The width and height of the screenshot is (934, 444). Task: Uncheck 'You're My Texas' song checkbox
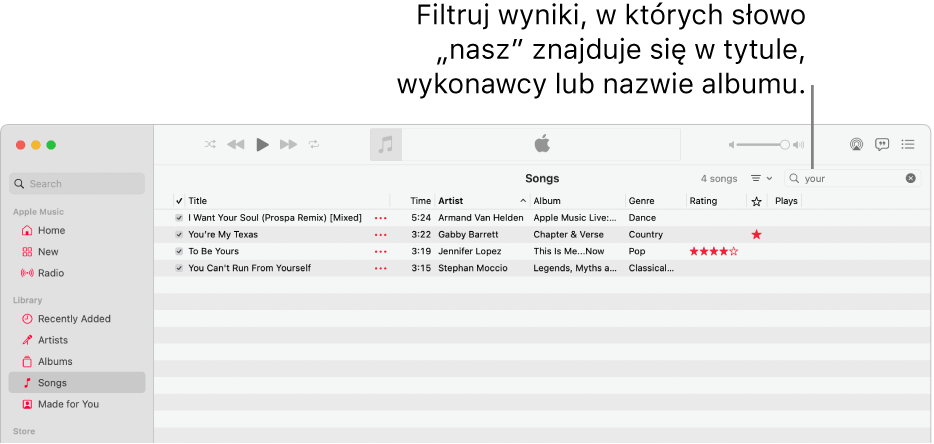click(179, 235)
